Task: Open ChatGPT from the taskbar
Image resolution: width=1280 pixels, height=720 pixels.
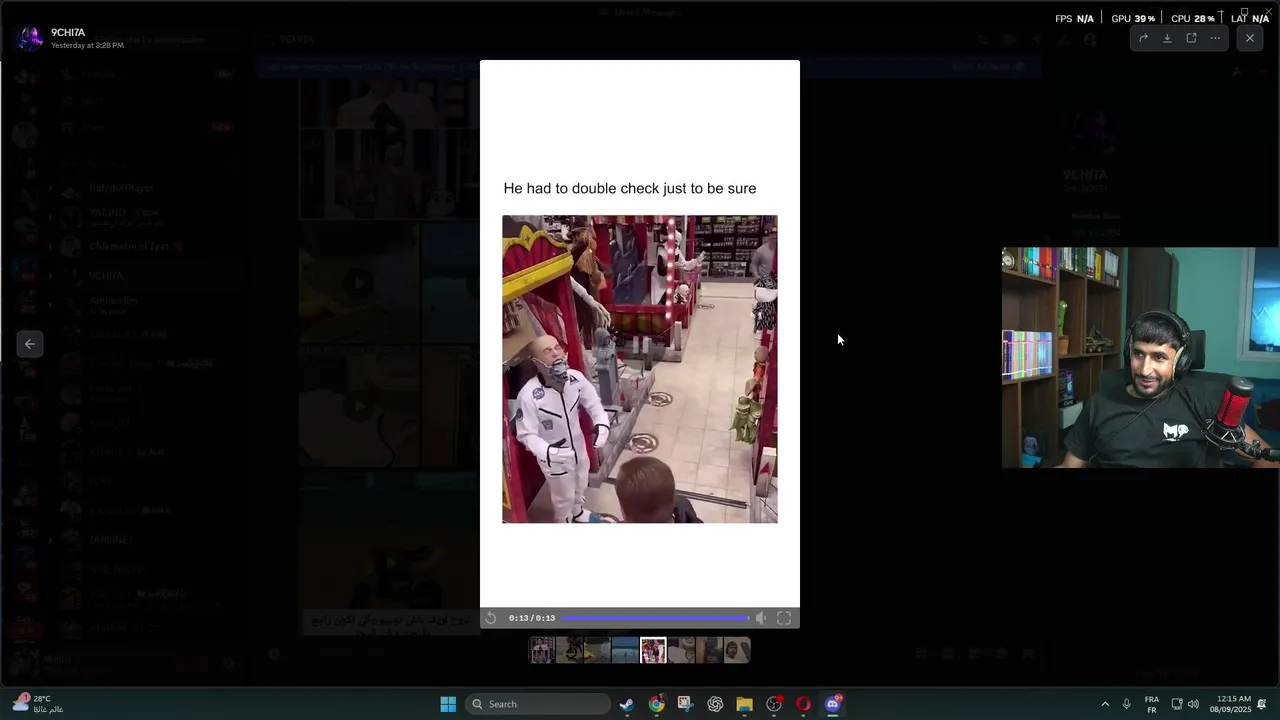Action: coord(715,704)
